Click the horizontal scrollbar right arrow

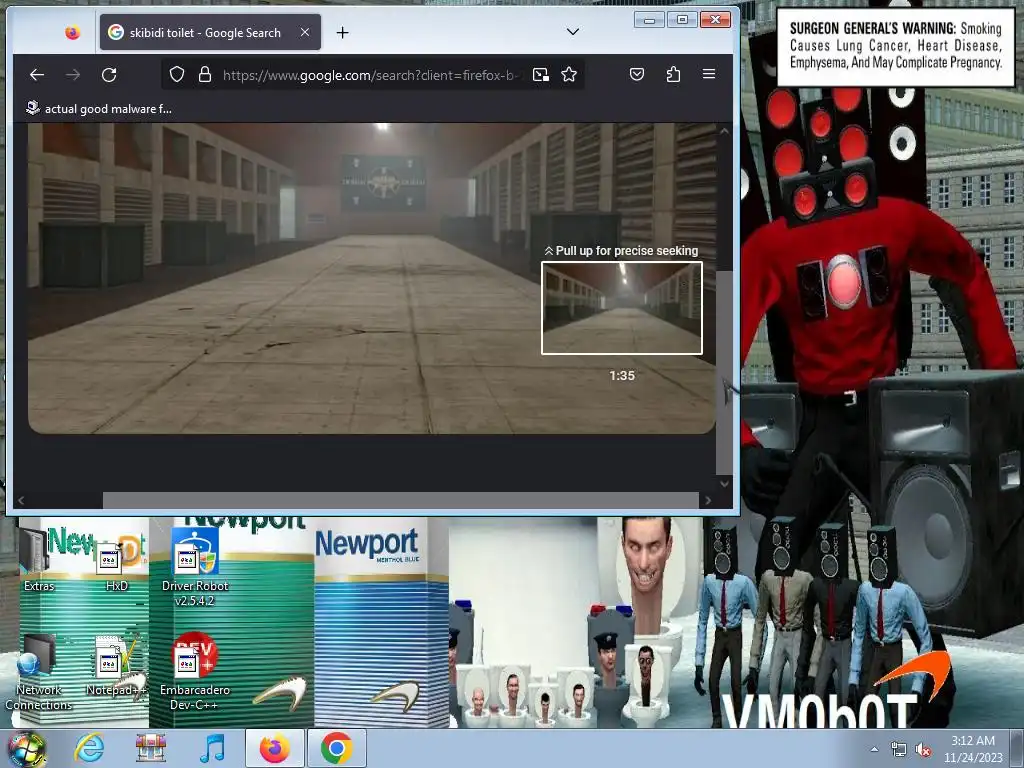708,500
